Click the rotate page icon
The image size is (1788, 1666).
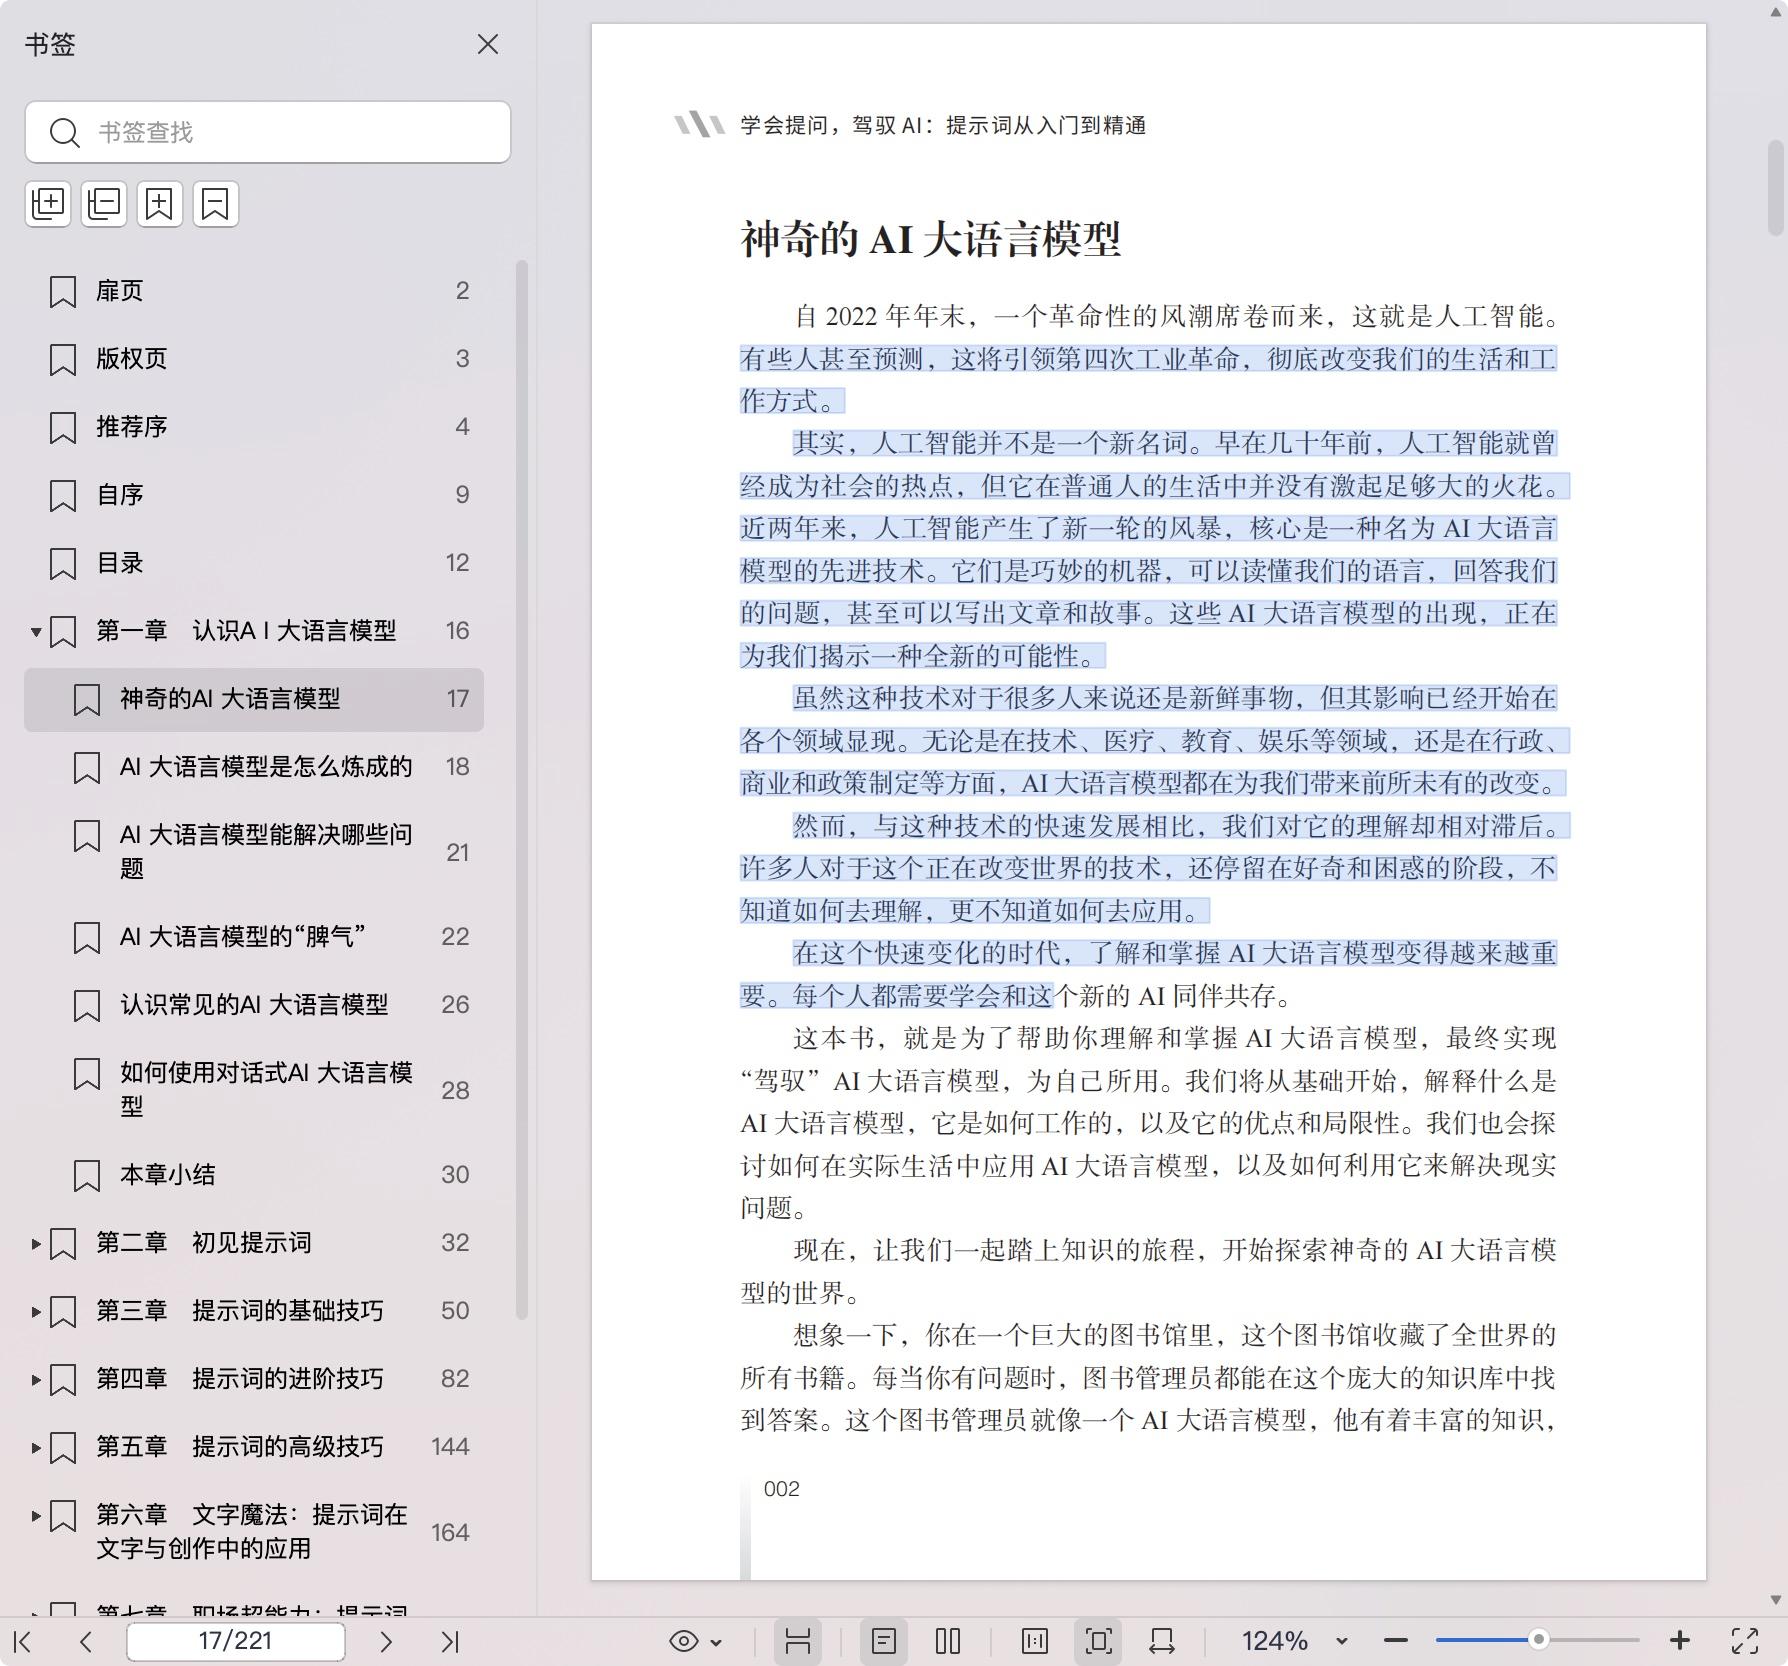[1162, 1641]
